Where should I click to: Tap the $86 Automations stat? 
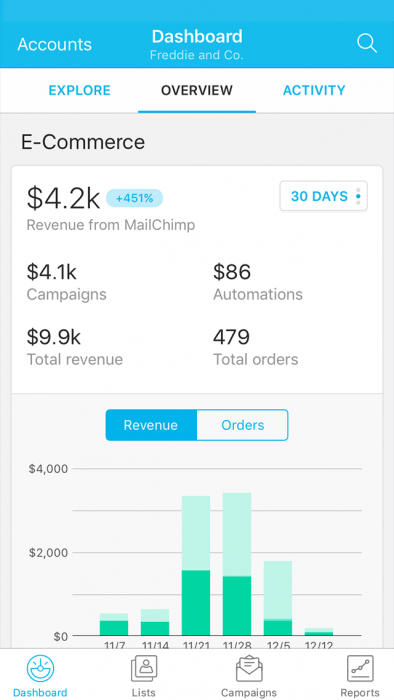258,282
